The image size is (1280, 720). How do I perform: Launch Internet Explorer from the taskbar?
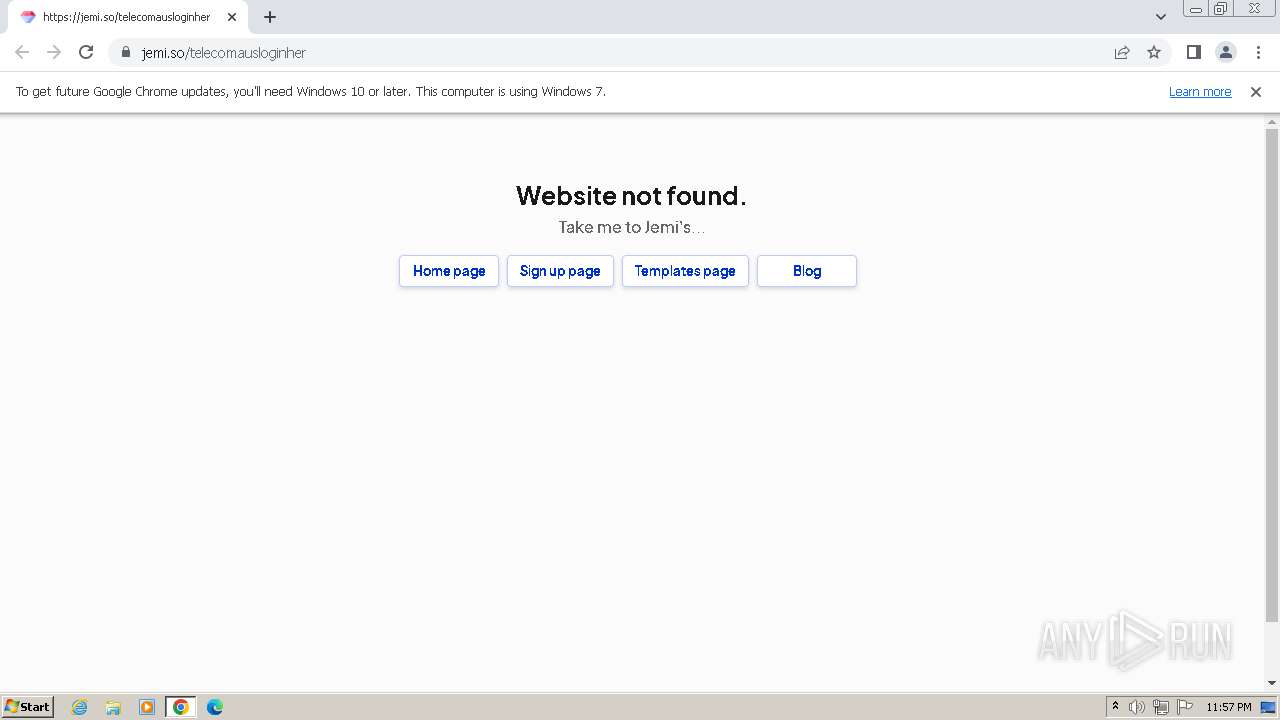pos(80,707)
